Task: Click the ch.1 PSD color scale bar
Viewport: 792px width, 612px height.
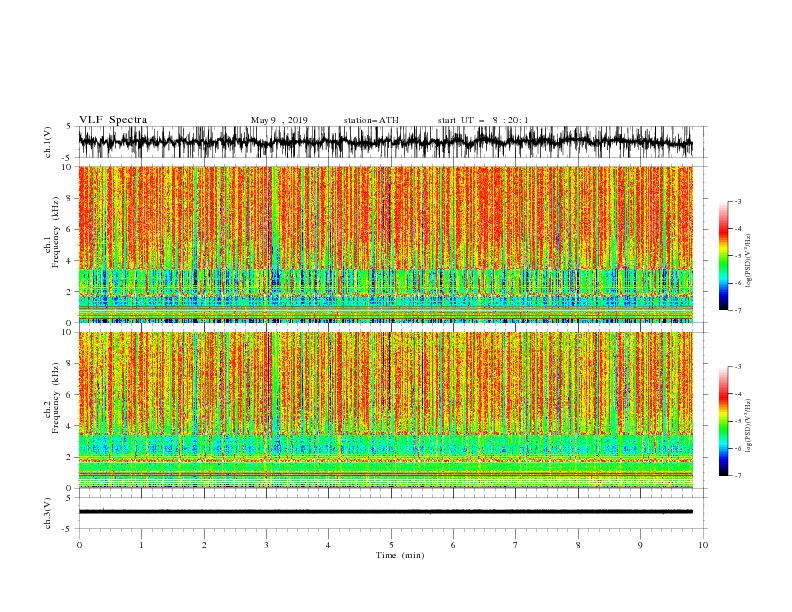Action: click(x=723, y=256)
